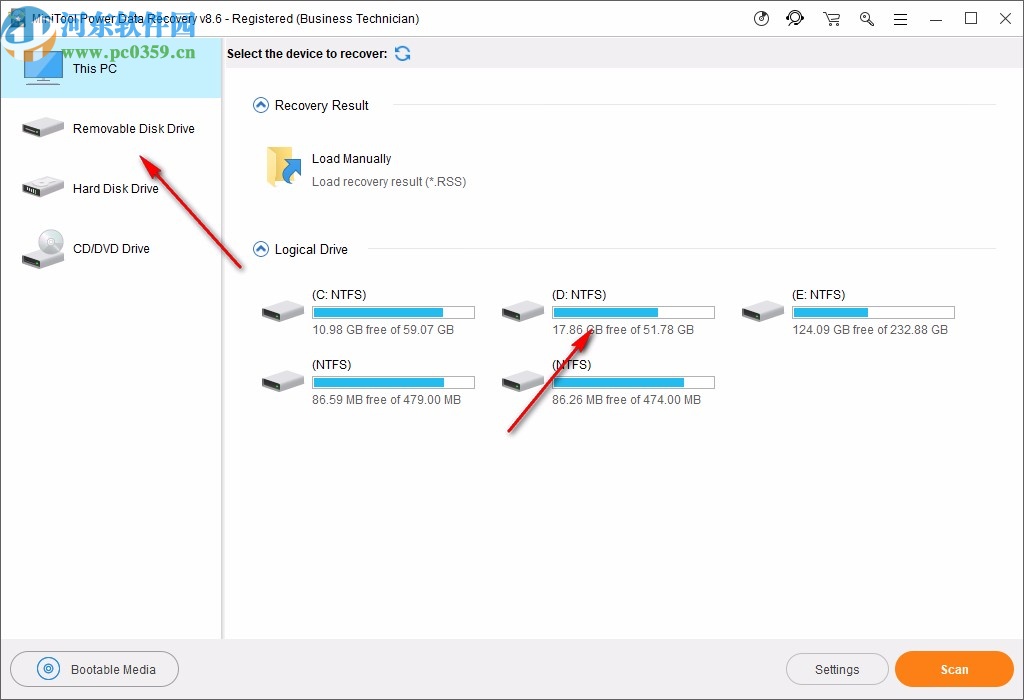
Task: Open the hamburger menu
Action: point(900,18)
